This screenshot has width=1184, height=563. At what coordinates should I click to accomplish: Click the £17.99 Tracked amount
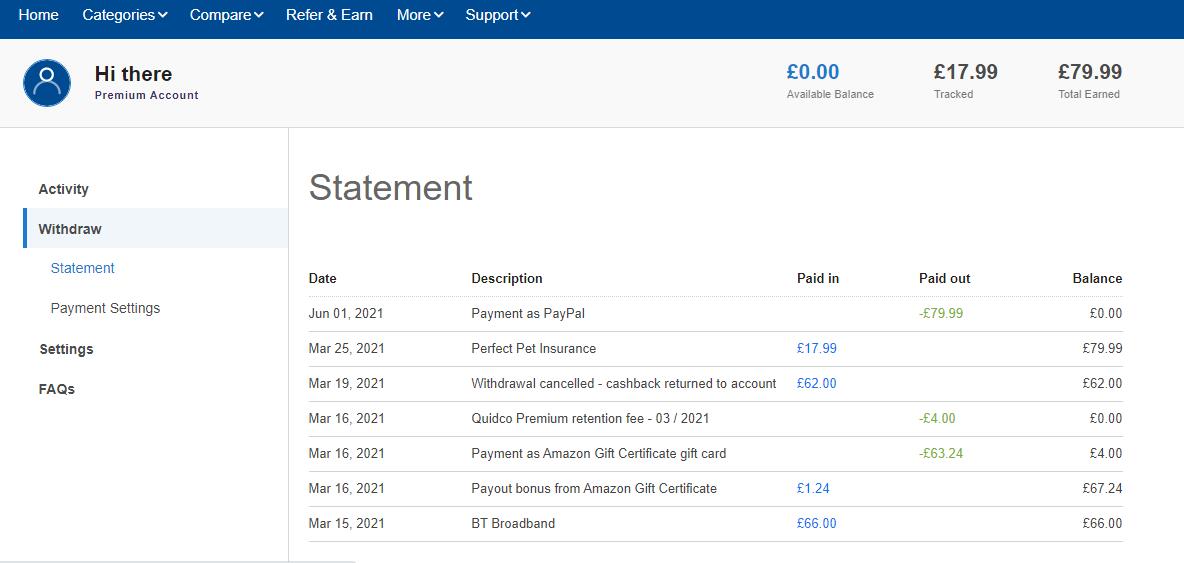965,72
